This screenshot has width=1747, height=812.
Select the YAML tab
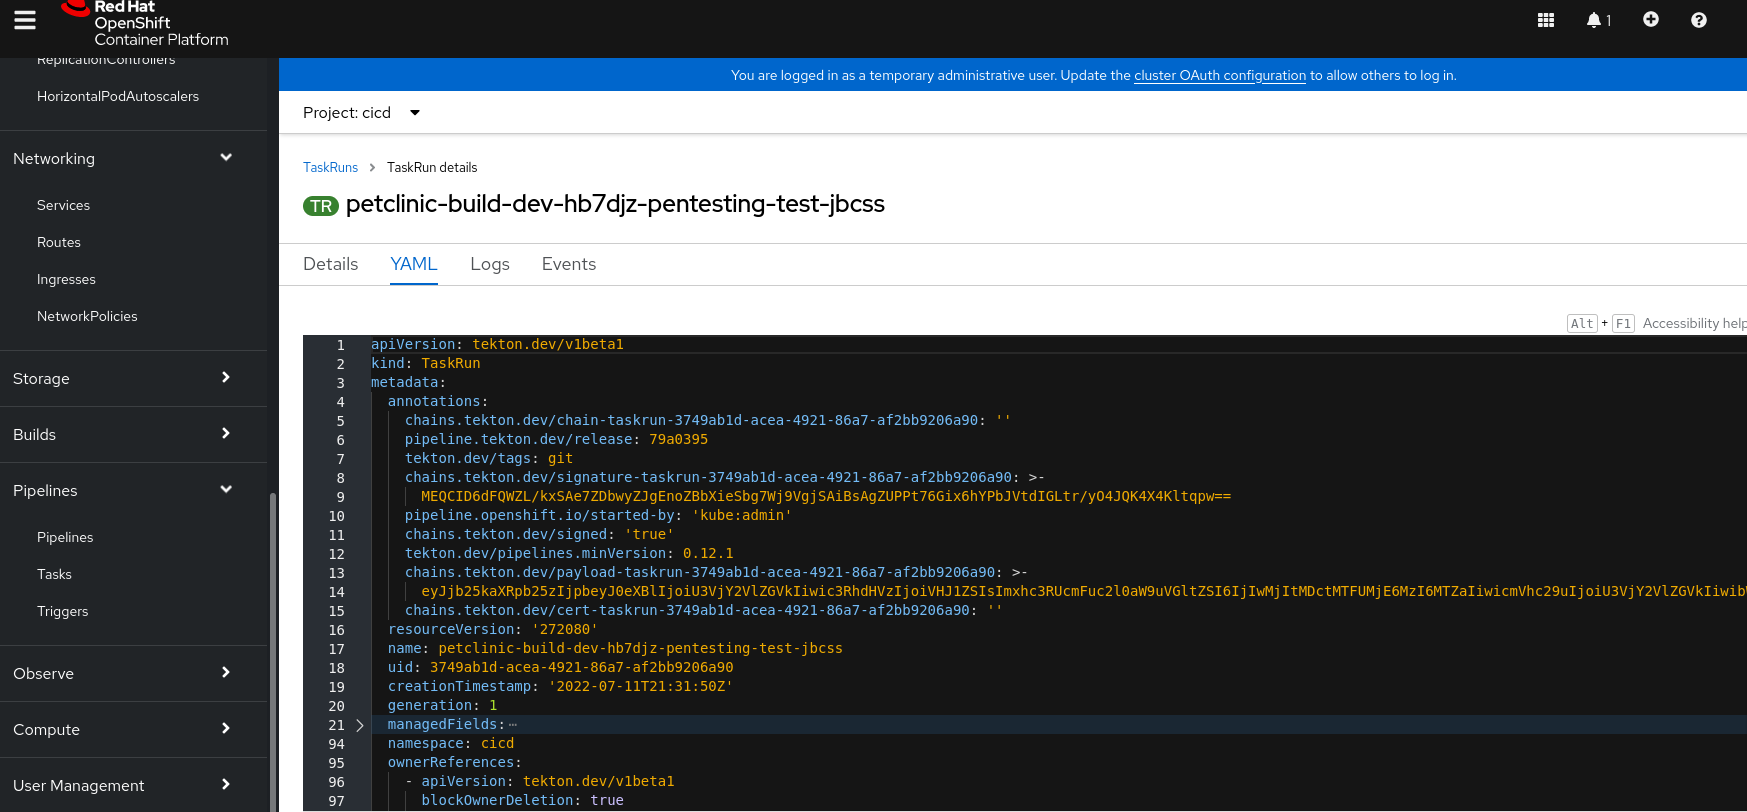414,264
